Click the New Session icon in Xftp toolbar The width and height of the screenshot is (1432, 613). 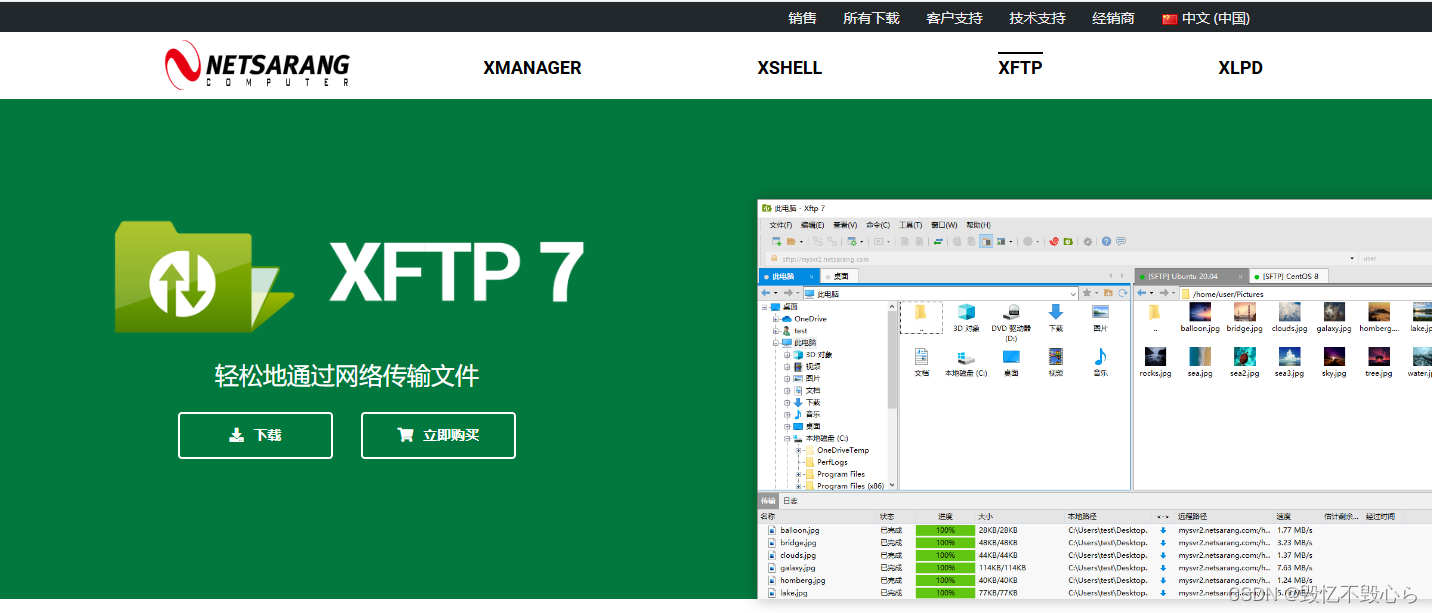point(776,241)
